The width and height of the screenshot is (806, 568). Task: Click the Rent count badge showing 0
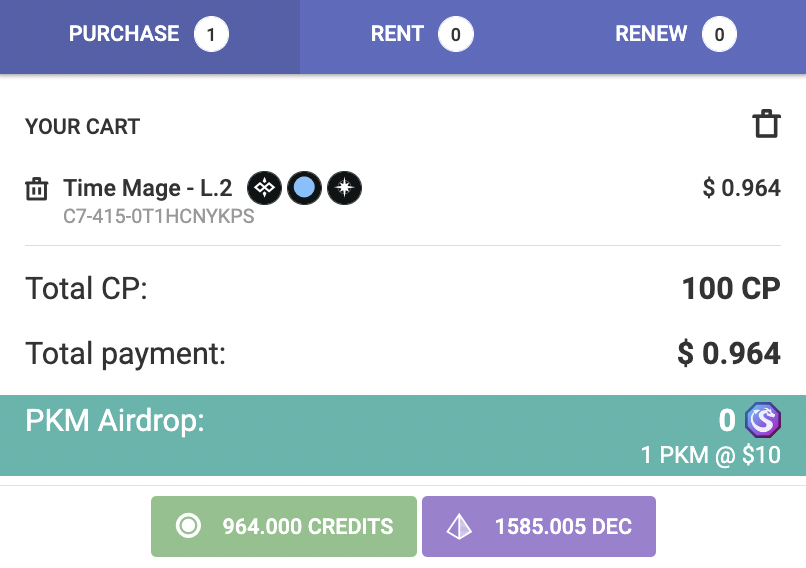[x=456, y=34]
